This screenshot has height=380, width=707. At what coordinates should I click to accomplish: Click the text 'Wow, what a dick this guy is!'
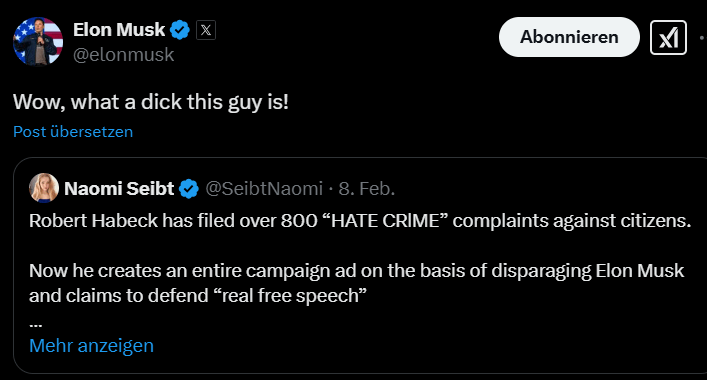(x=151, y=102)
